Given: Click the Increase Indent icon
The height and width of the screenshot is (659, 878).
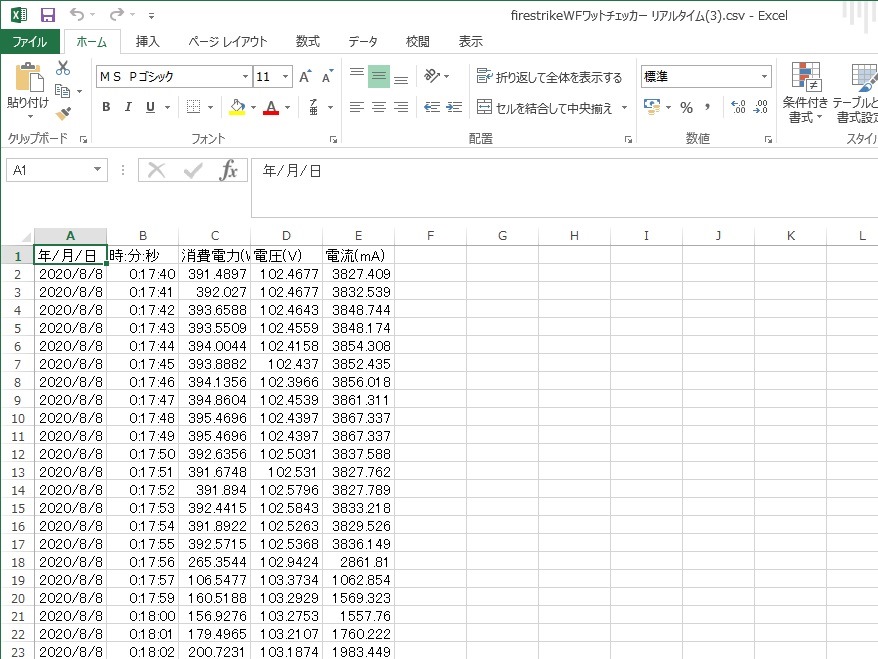Looking at the screenshot, I should 454,107.
